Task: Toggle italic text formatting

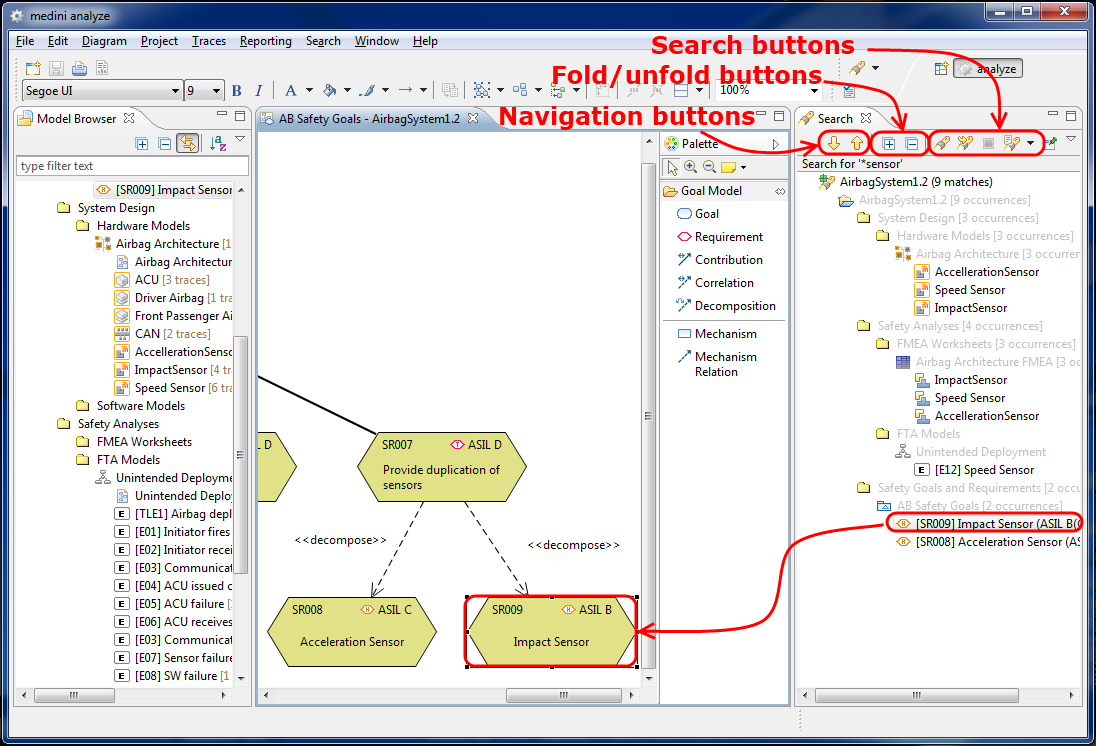Action: [258, 91]
